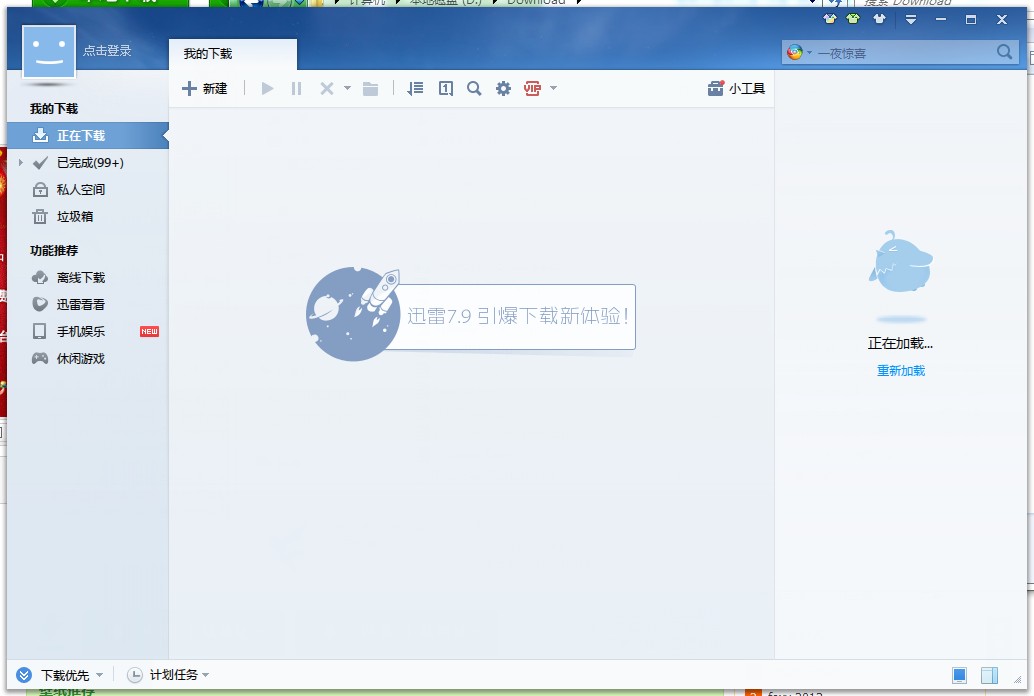
Task: Open the download folder icon
Action: pyautogui.click(x=371, y=88)
